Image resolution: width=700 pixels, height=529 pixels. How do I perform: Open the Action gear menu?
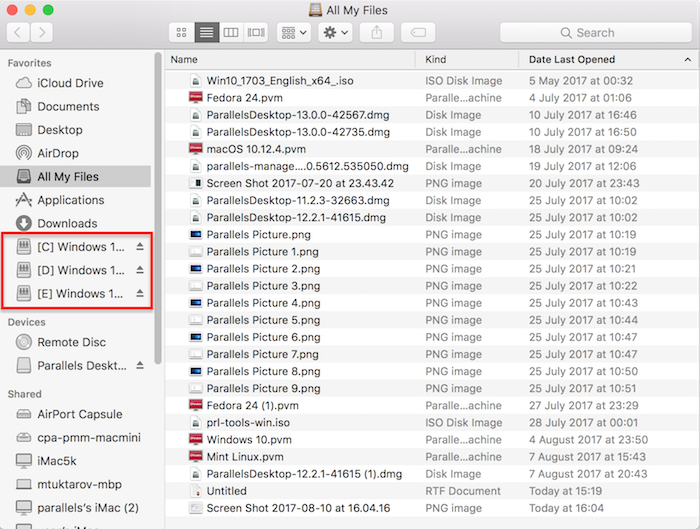click(x=335, y=33)
